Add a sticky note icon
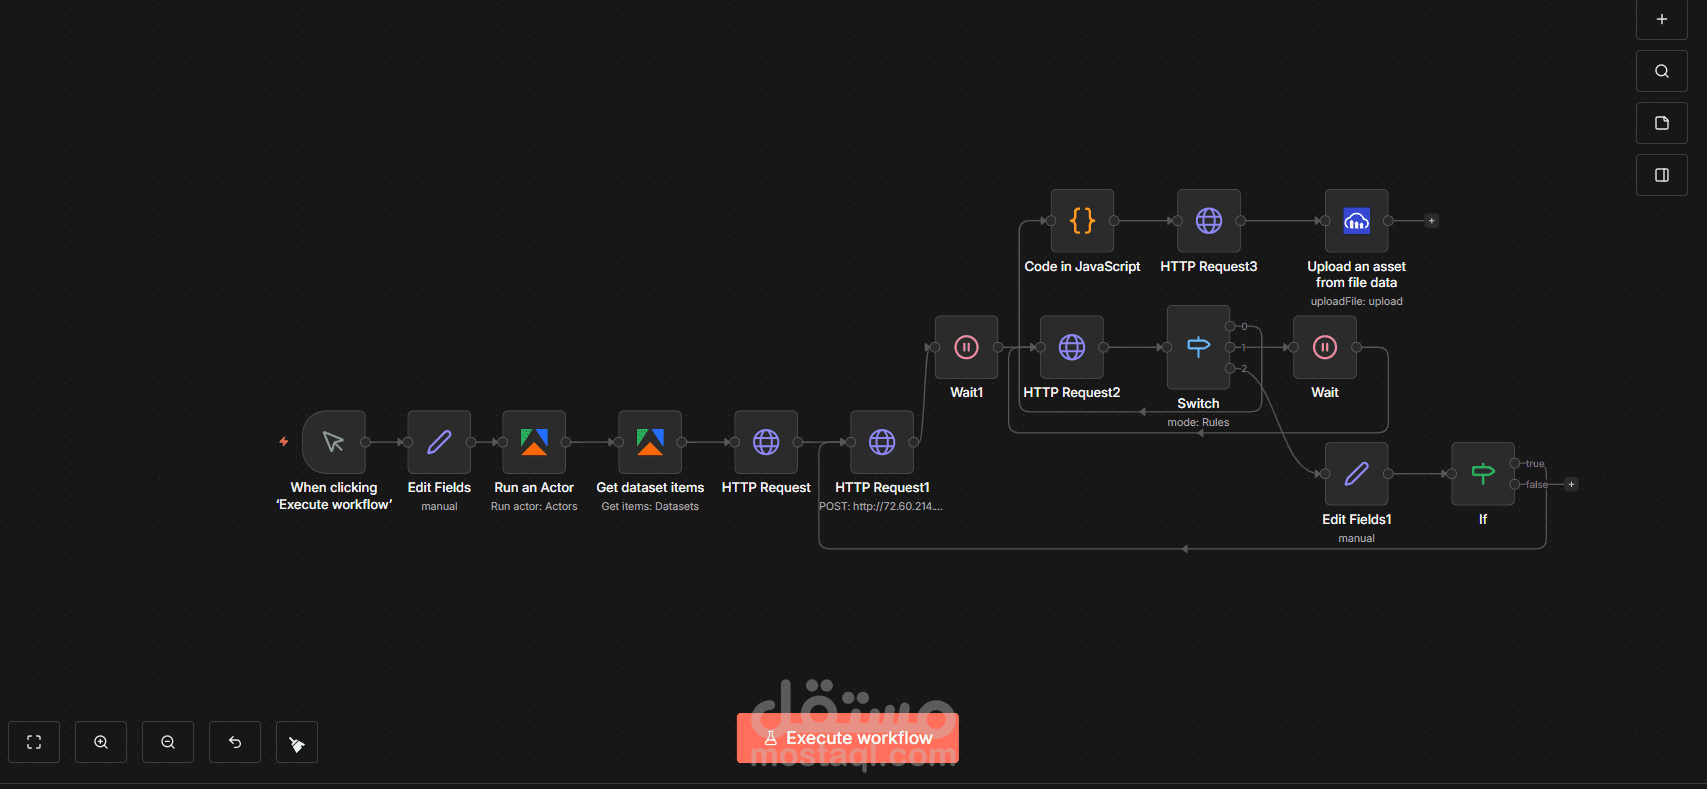 (x=1662, y=123)
